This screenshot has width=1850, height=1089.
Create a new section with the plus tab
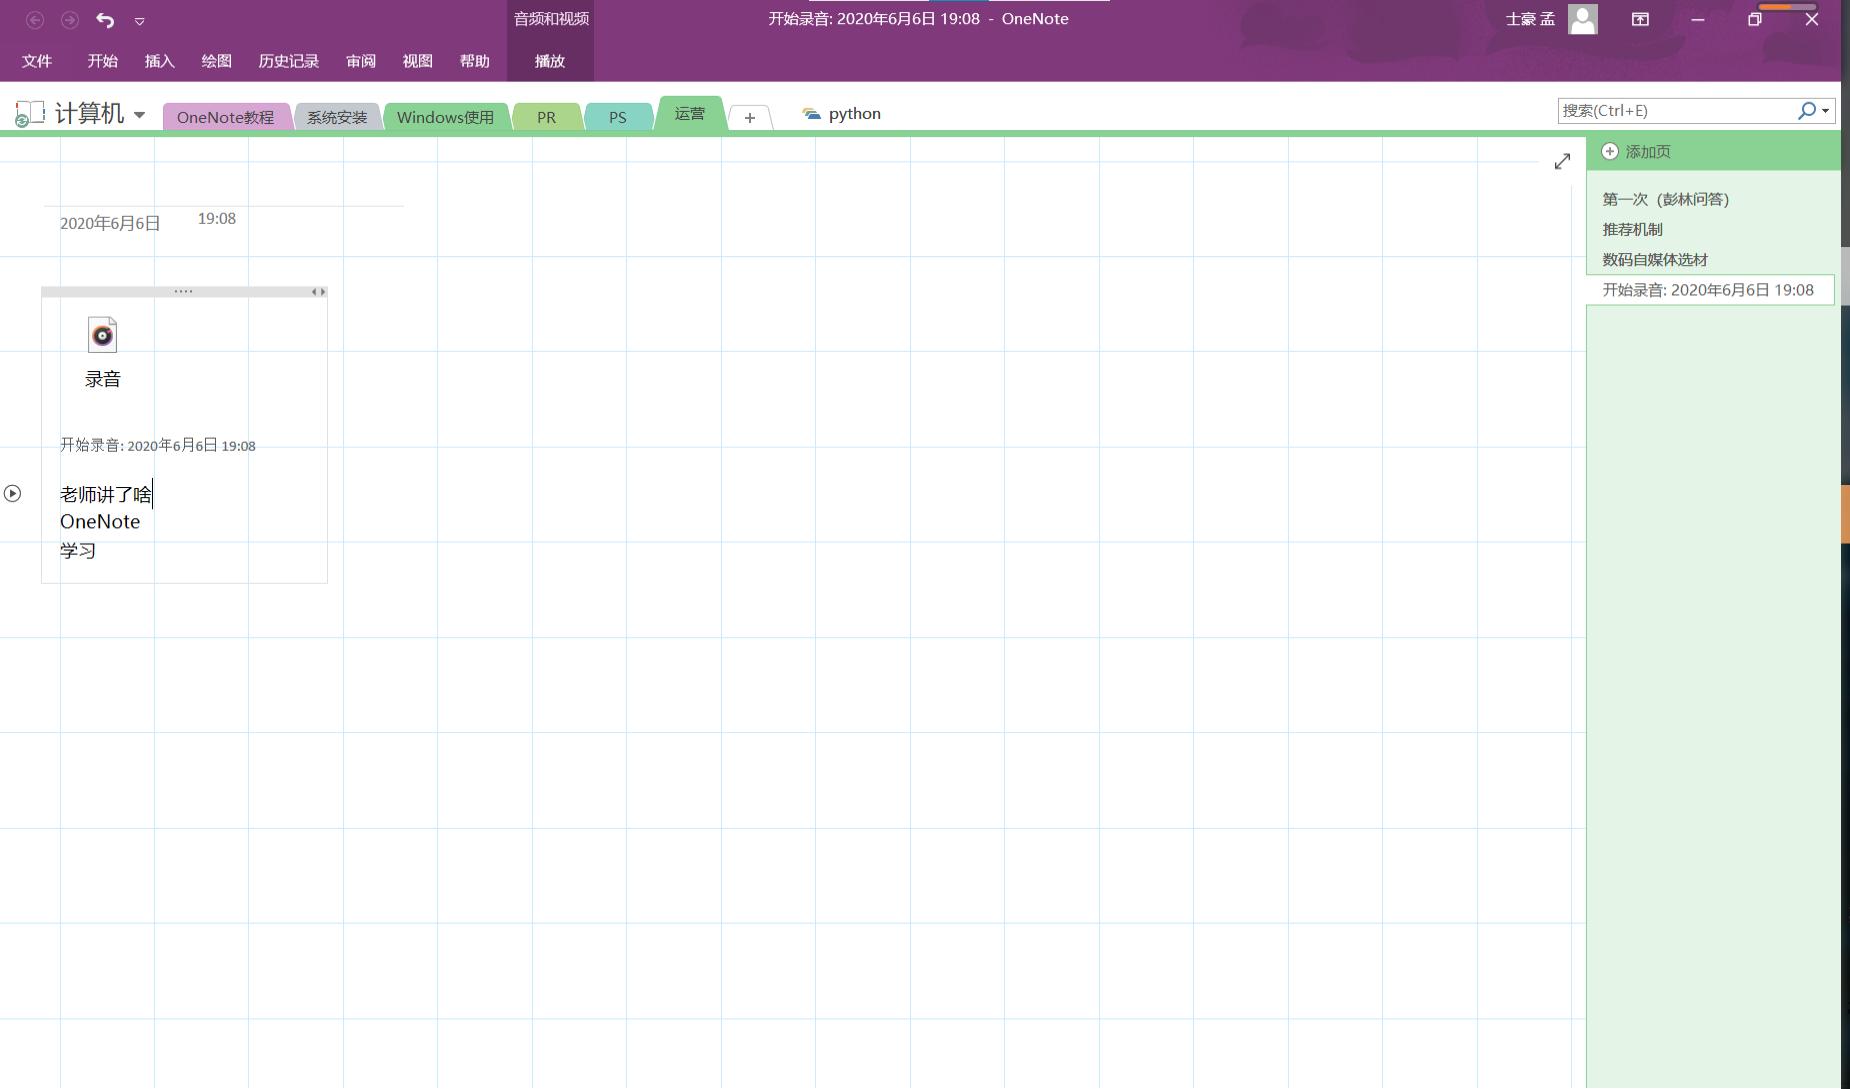coord(750,117)
